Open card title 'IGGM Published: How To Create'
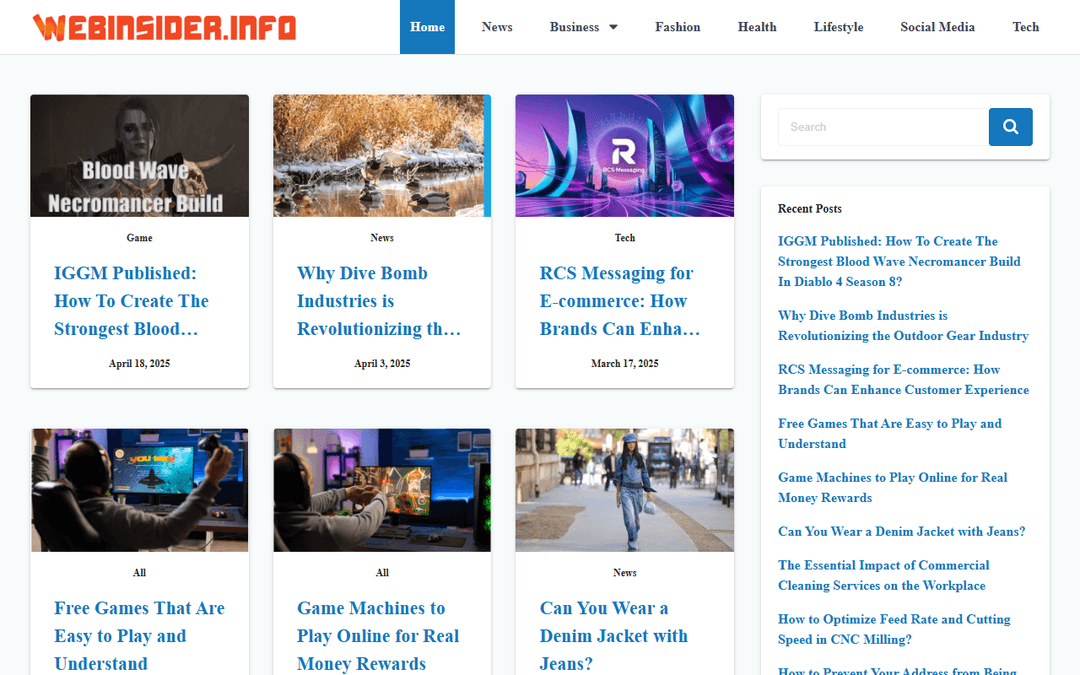1080x675 pixels. coord(132,301)
